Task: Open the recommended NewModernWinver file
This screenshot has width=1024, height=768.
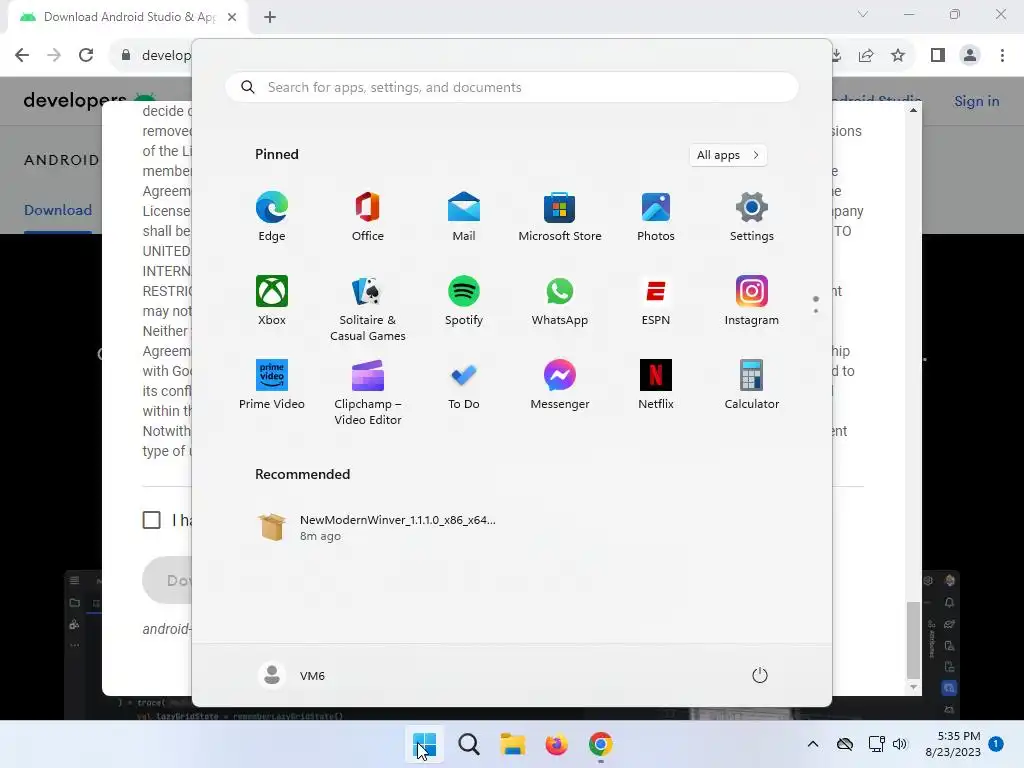Action: tap(379, 528)
